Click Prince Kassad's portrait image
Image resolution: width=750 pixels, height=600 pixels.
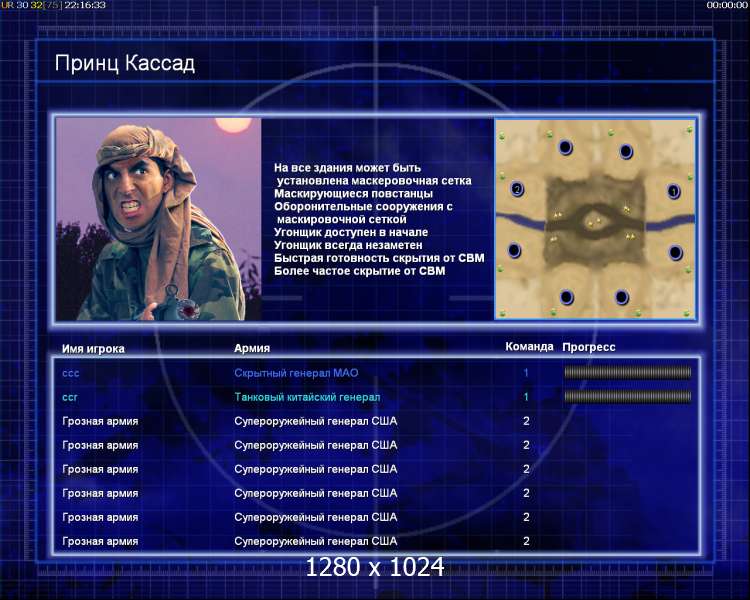tap(158, 219)
